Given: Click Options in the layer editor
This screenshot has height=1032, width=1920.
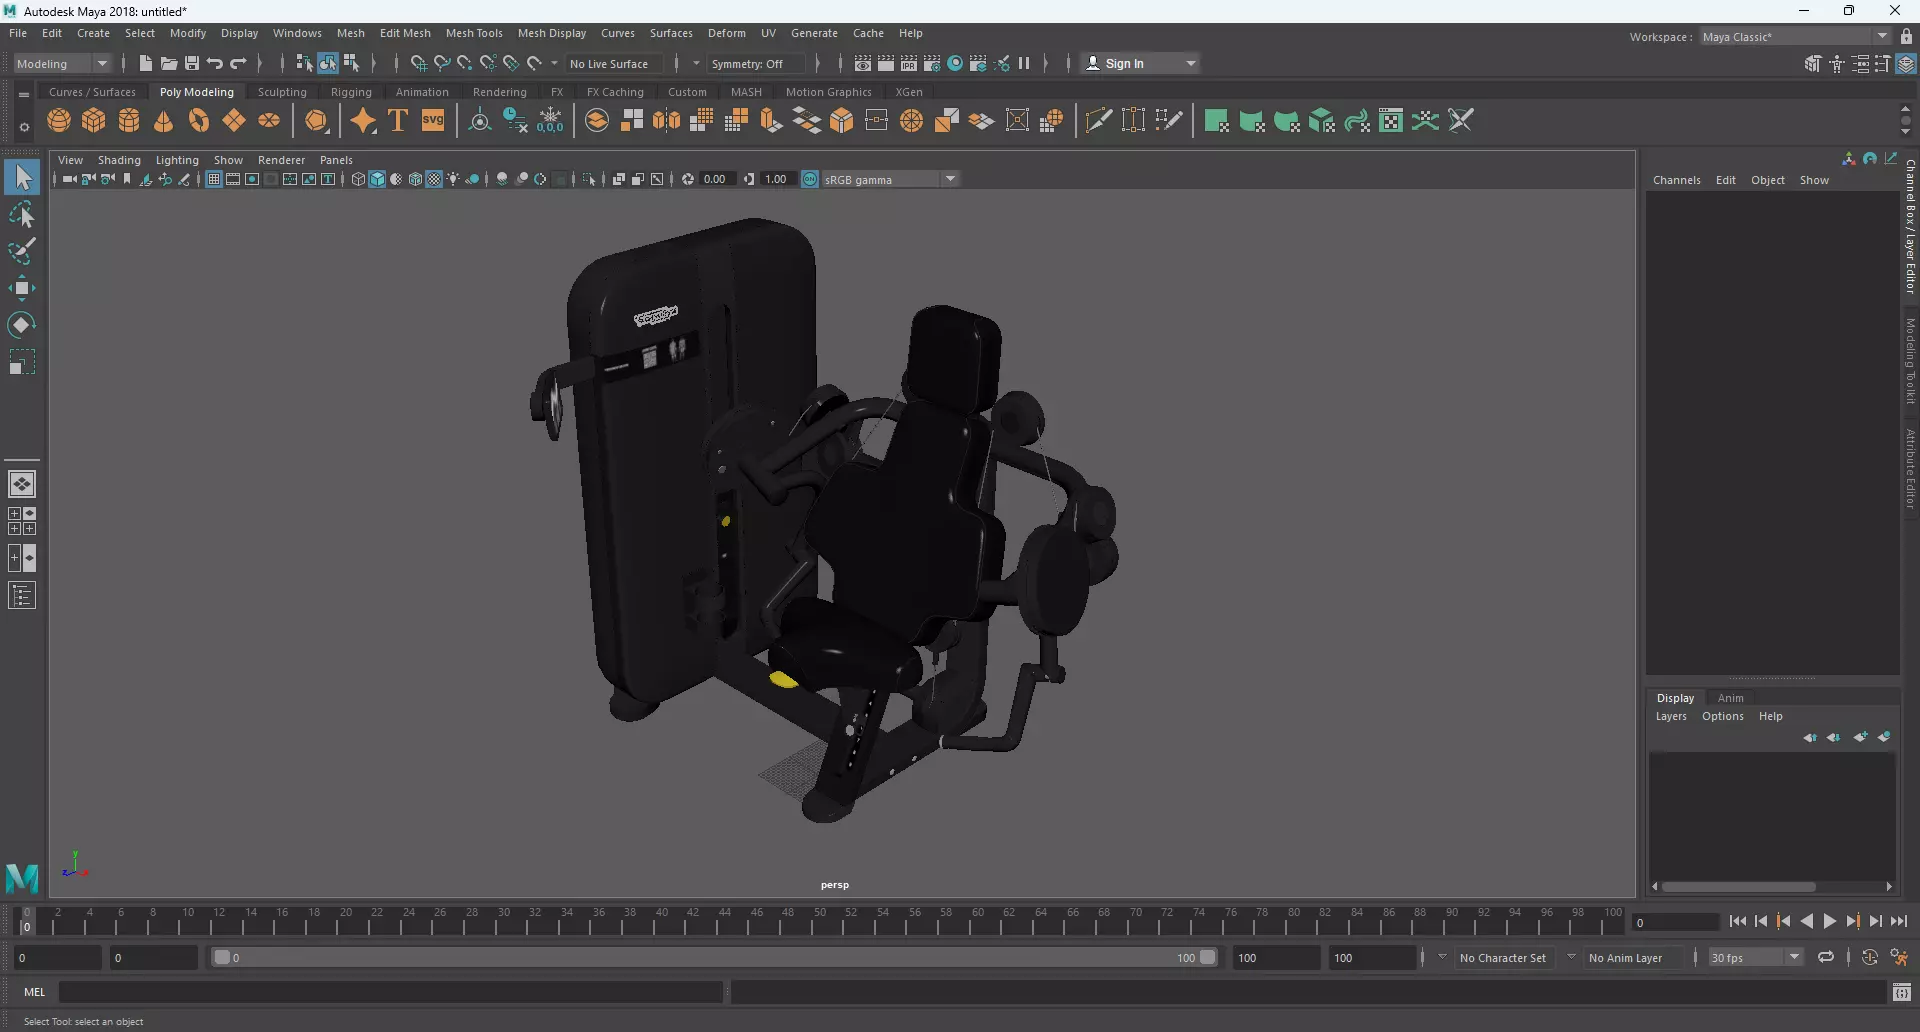Looking at the screenshot, I should tap(1722, 716).
